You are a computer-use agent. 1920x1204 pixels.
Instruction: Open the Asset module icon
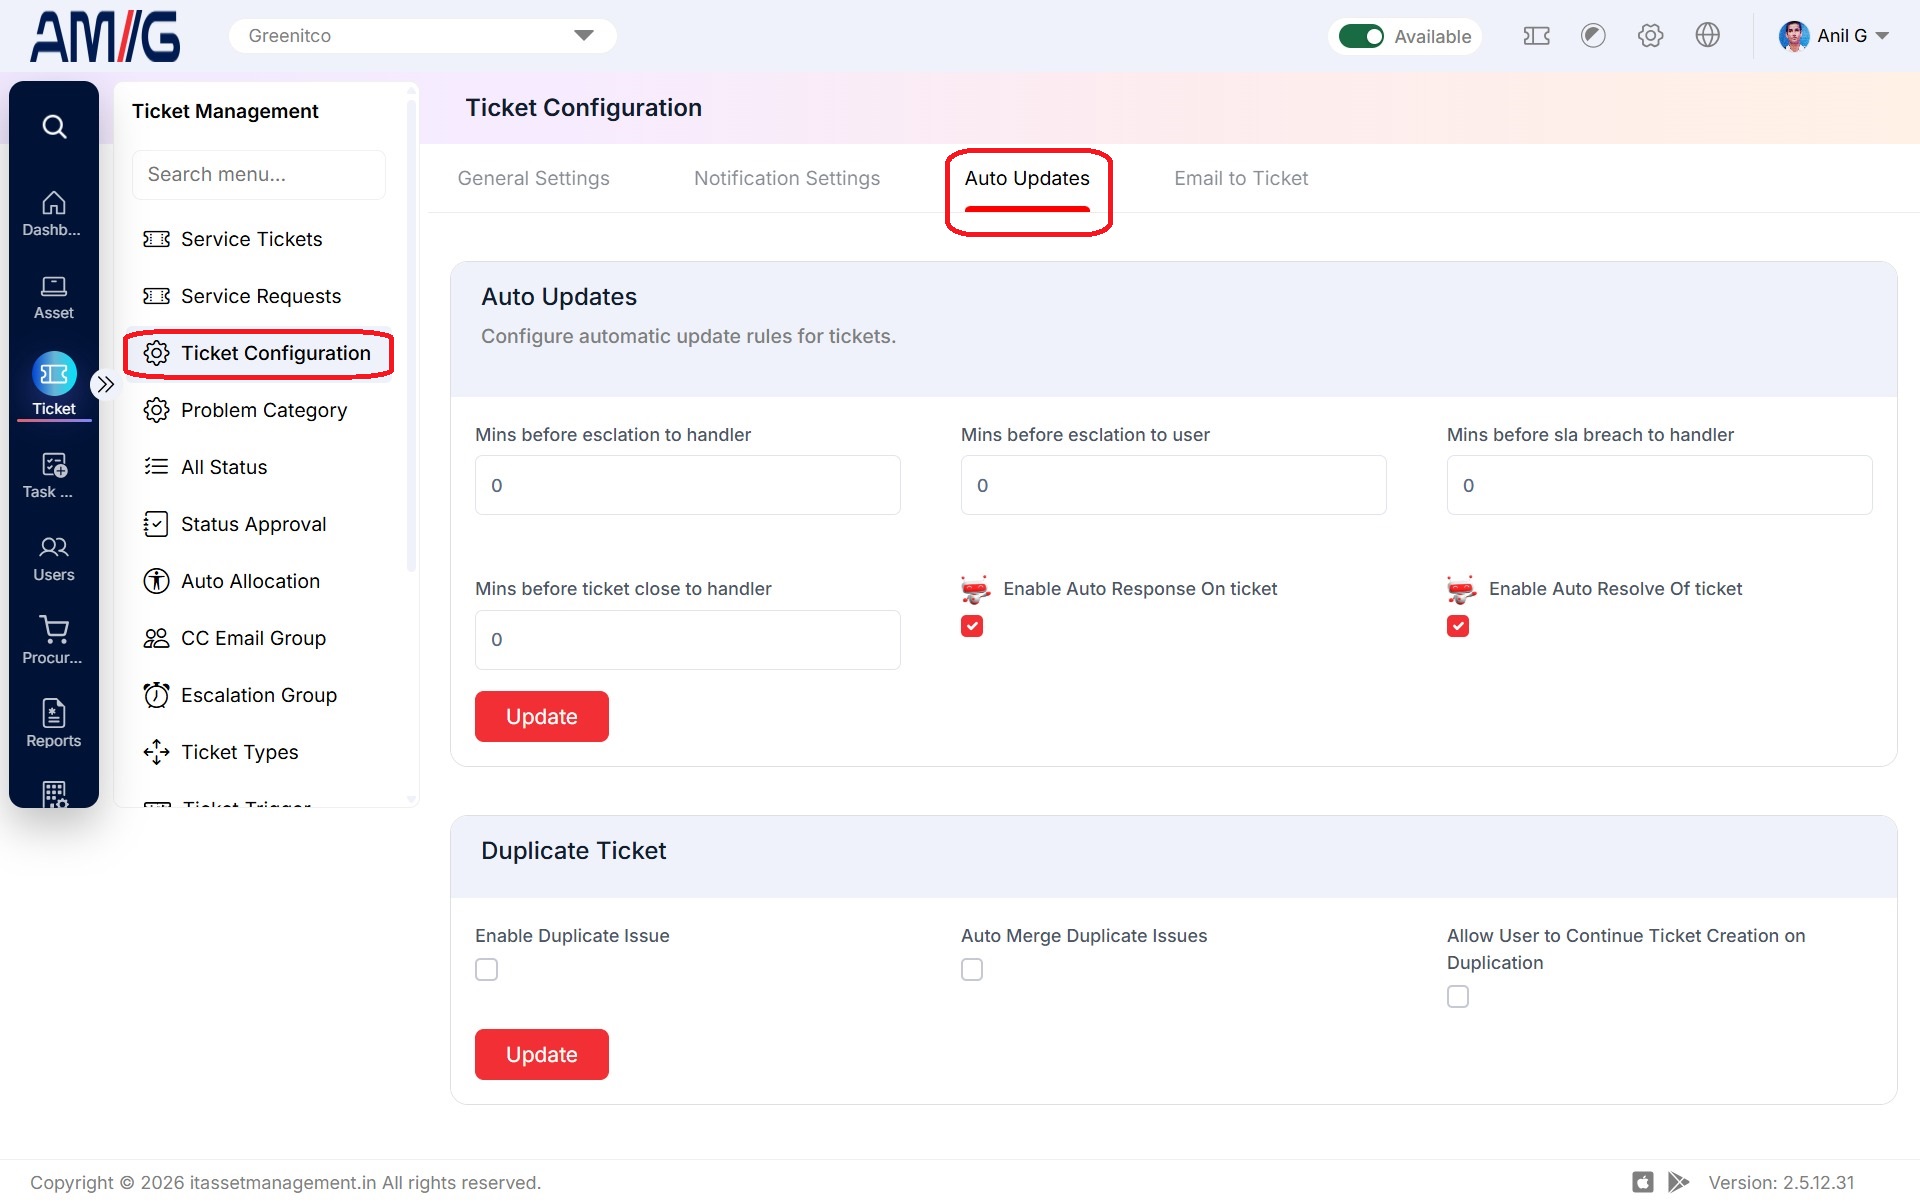(x=53, y=298)
